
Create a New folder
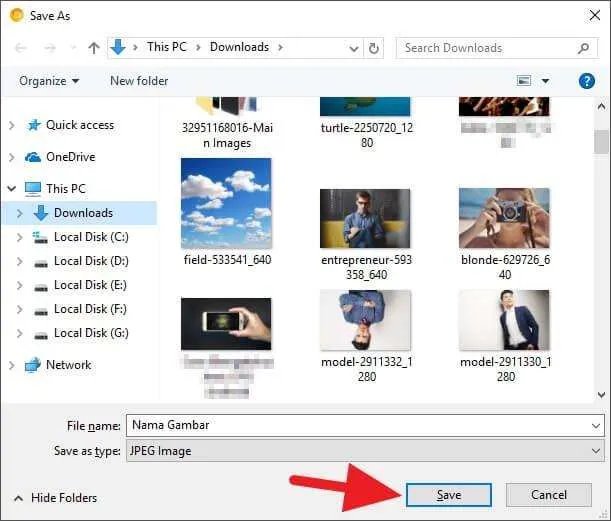pyautogui.click(x=139, y=81)
